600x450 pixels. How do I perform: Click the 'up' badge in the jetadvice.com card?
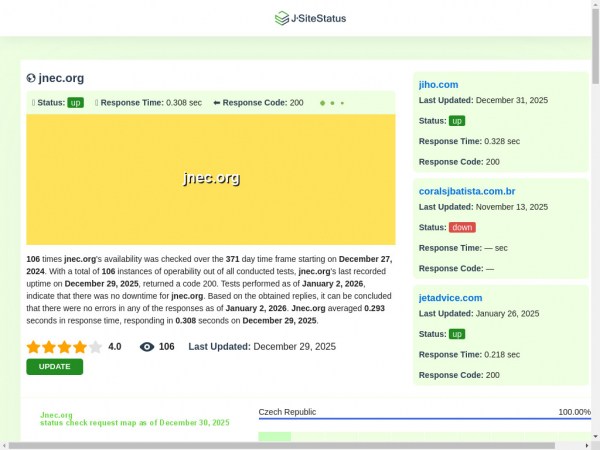(x=457, y=334)
